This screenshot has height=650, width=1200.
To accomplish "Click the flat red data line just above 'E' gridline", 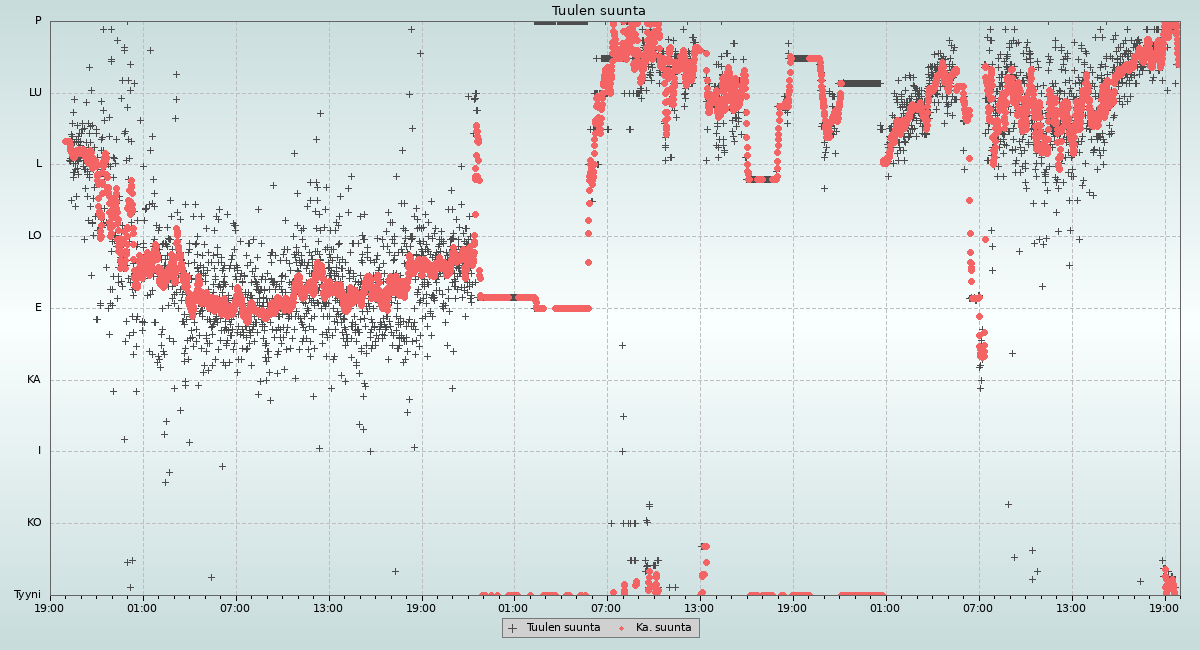I will coord(505,297).
